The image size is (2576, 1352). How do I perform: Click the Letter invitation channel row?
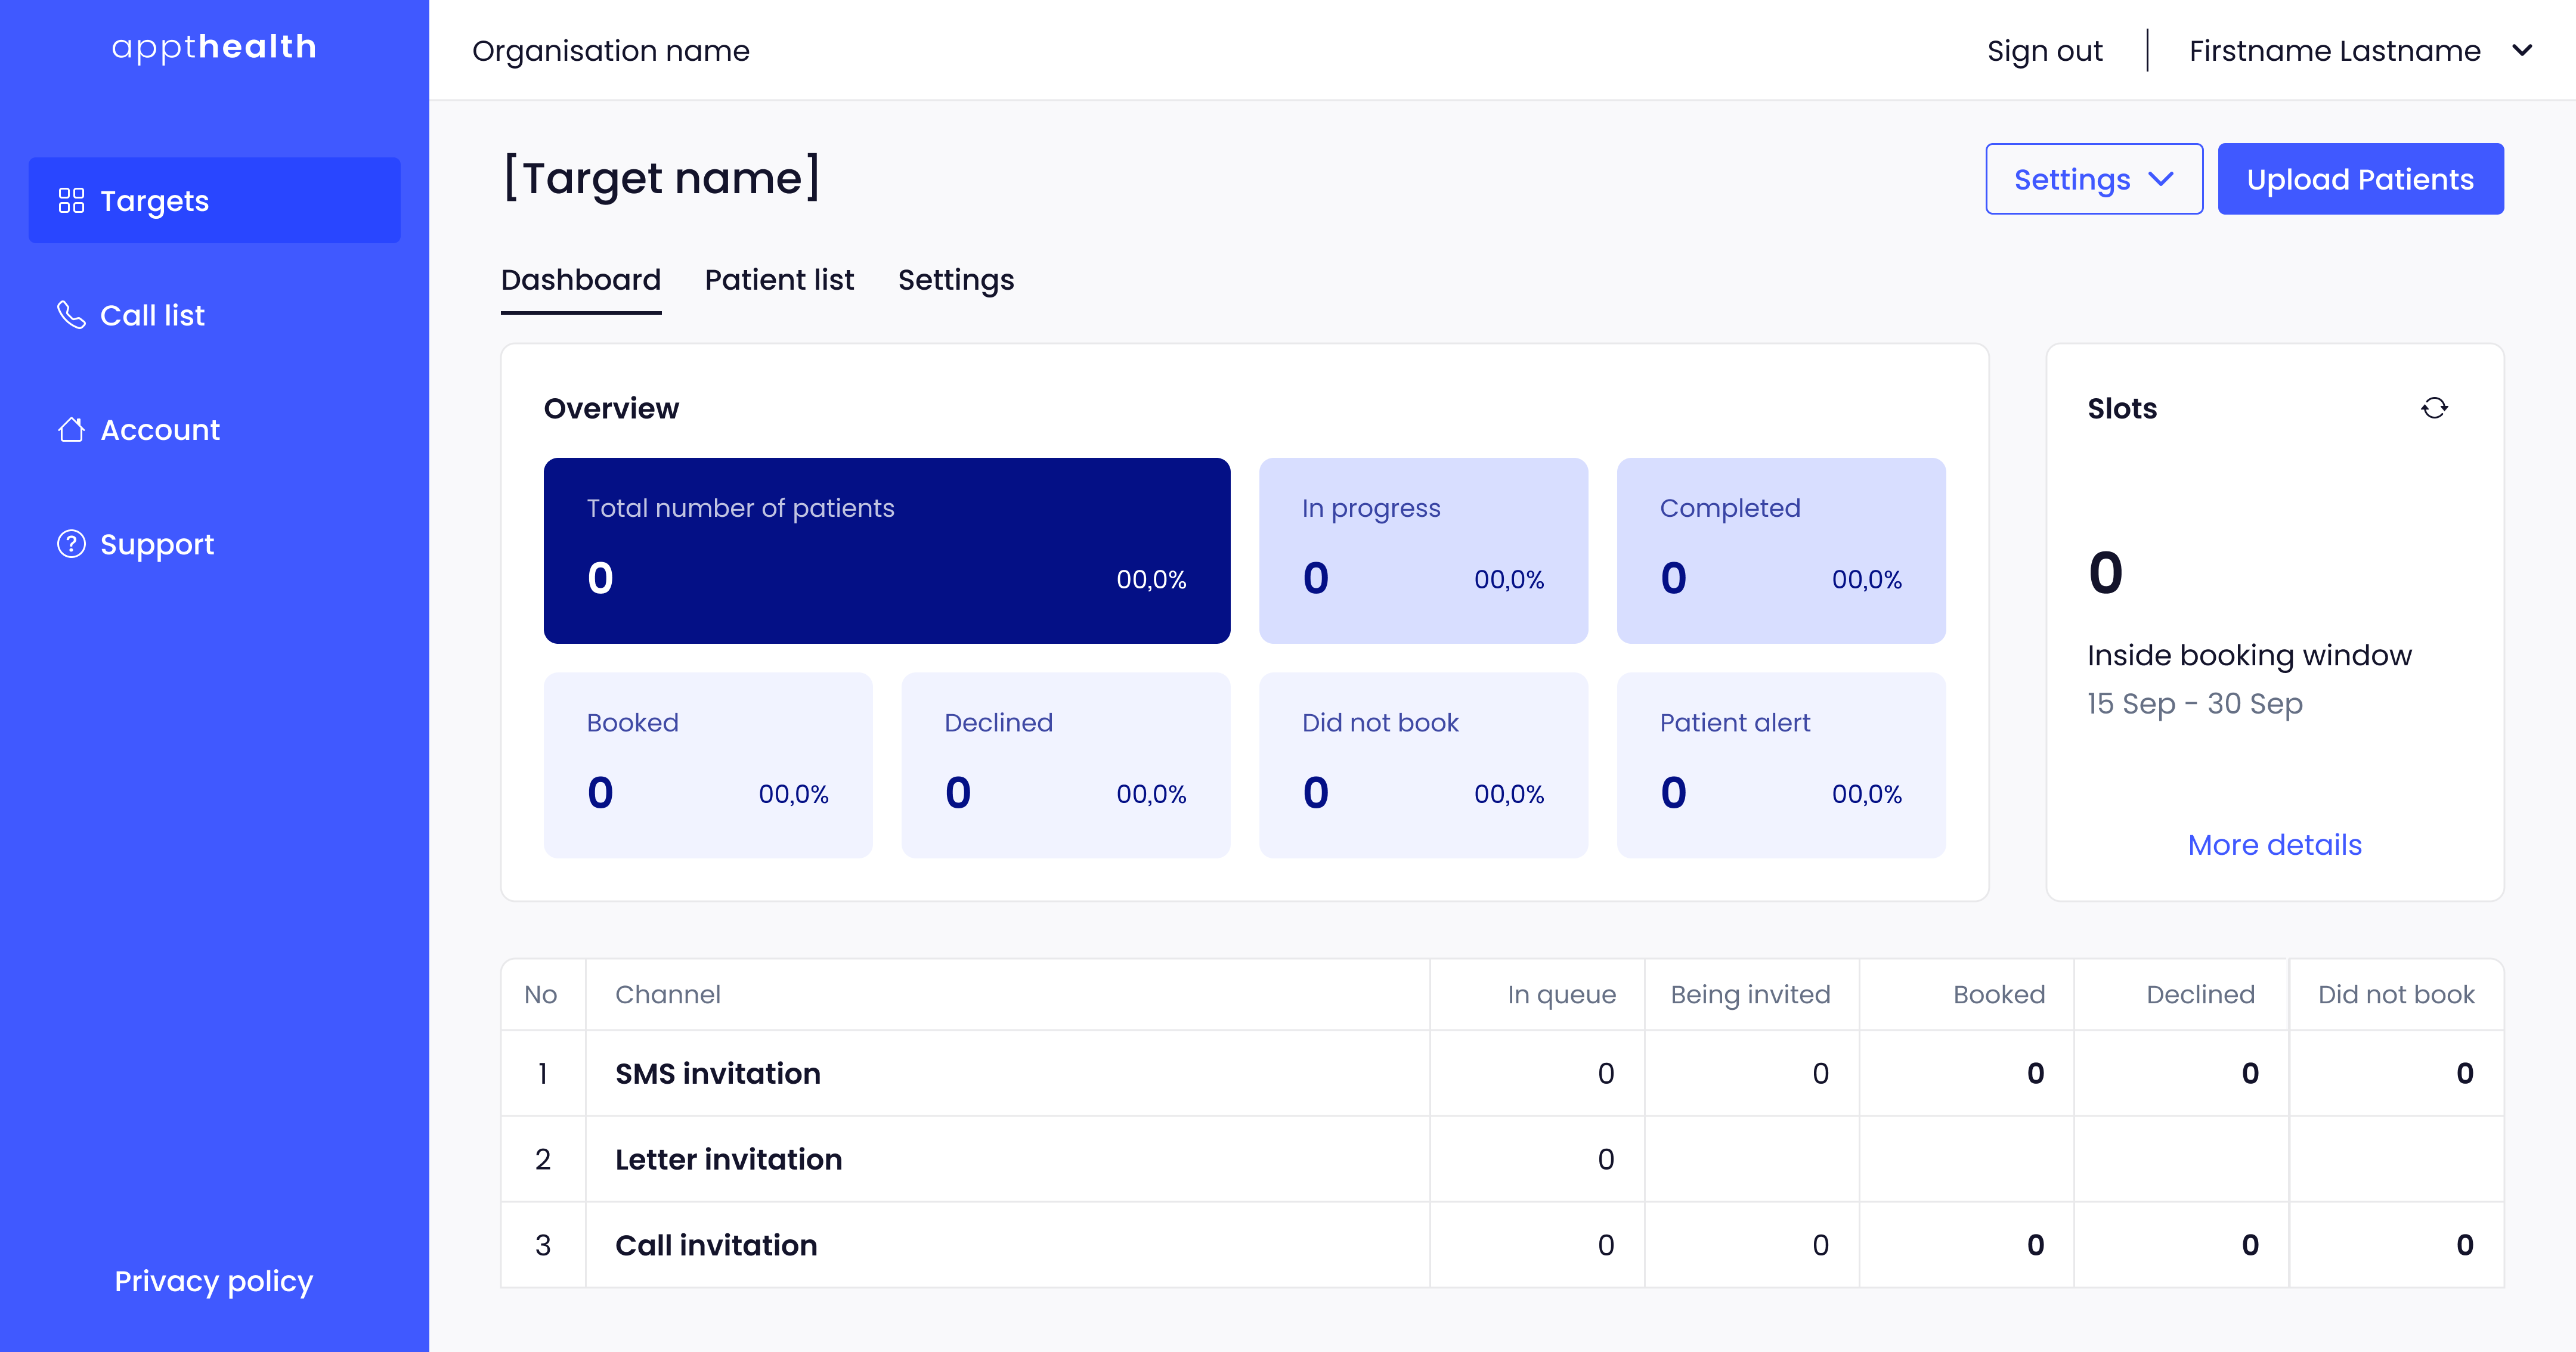[x=1502, y=1159]
